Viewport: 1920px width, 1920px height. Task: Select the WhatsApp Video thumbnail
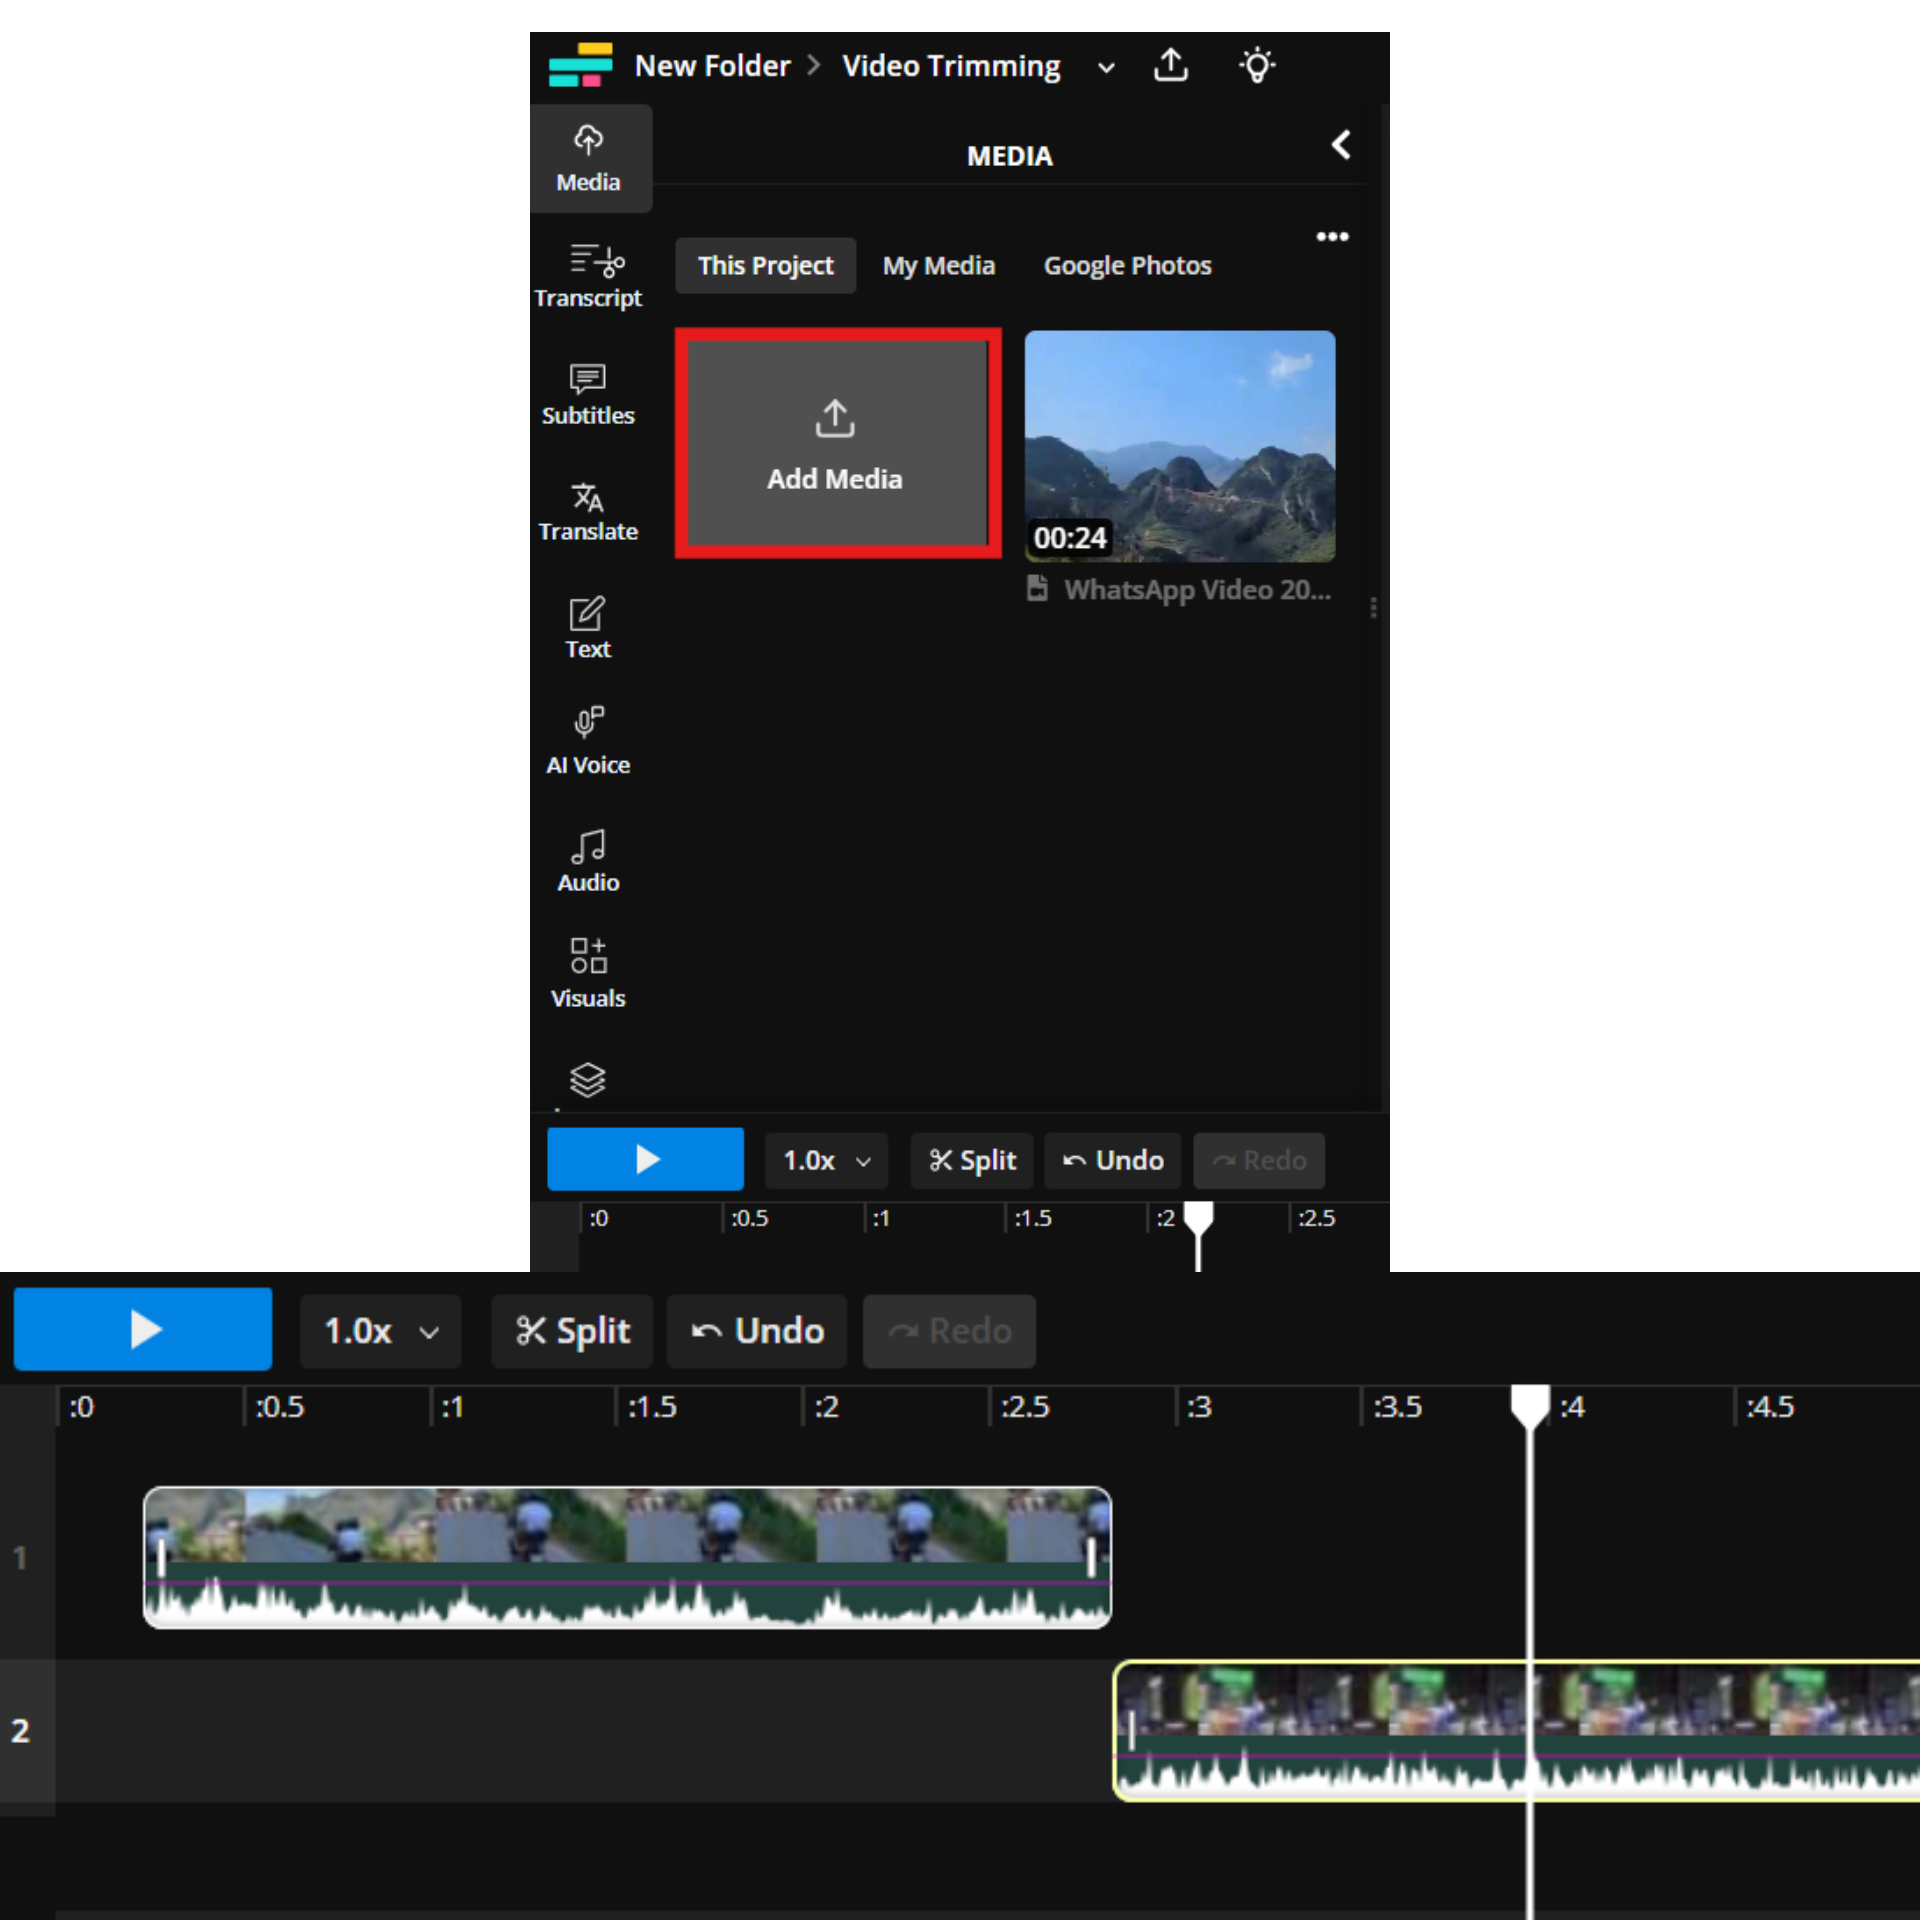[x=1179, y=445]
